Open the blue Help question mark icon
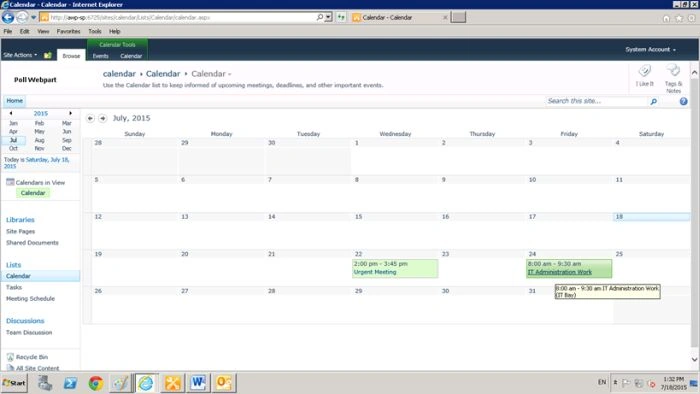Screen dimensions: 700x394 (683, 101)
